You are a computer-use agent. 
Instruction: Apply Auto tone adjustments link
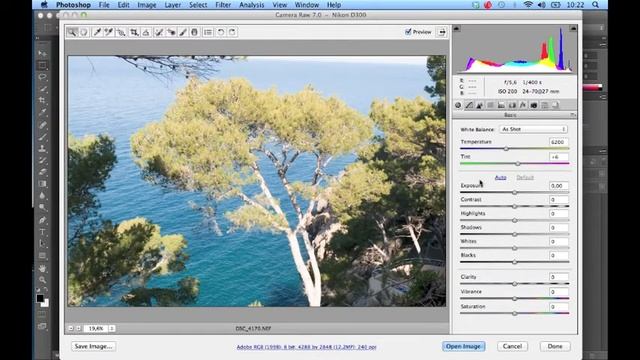[500, 178]
